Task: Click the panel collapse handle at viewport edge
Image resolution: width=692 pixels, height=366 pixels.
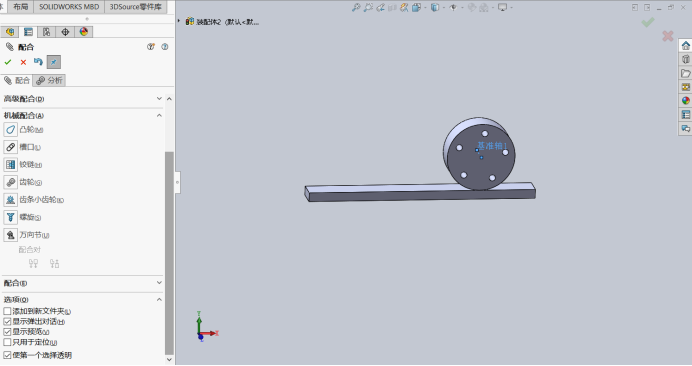Action: coord(177,182)
